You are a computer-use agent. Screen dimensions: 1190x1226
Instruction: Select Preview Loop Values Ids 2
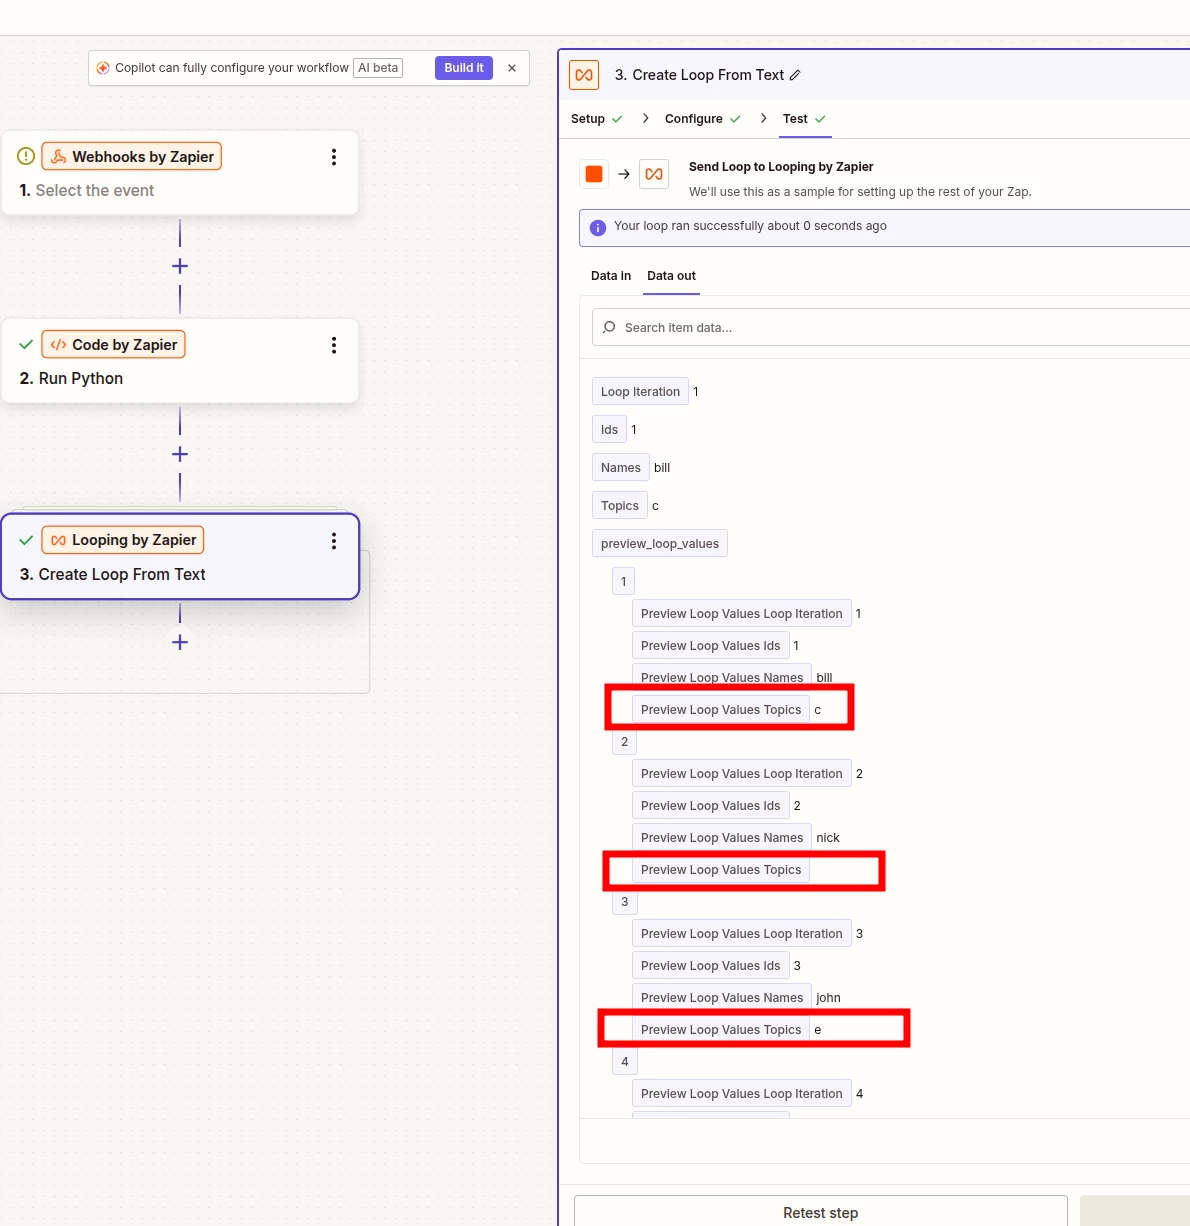[x=710, y=806]
